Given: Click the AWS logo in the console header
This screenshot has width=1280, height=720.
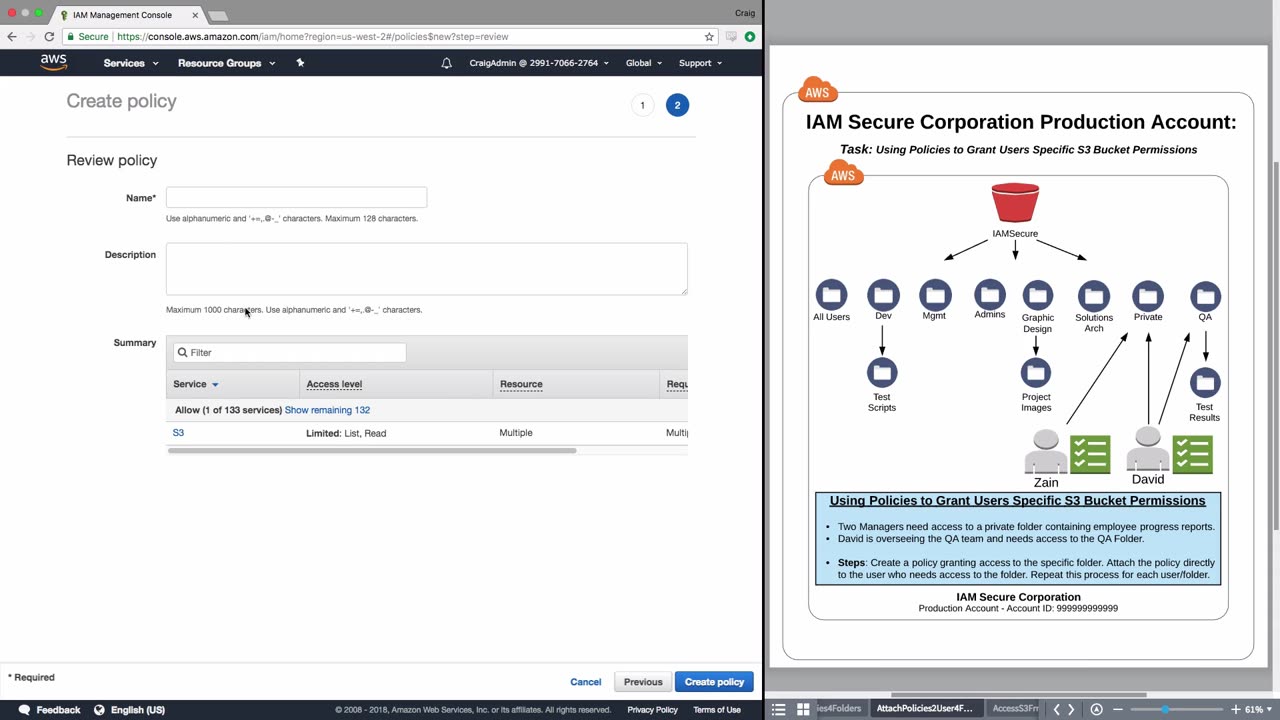Looking at the screenshot, I should tap(53, 63).
